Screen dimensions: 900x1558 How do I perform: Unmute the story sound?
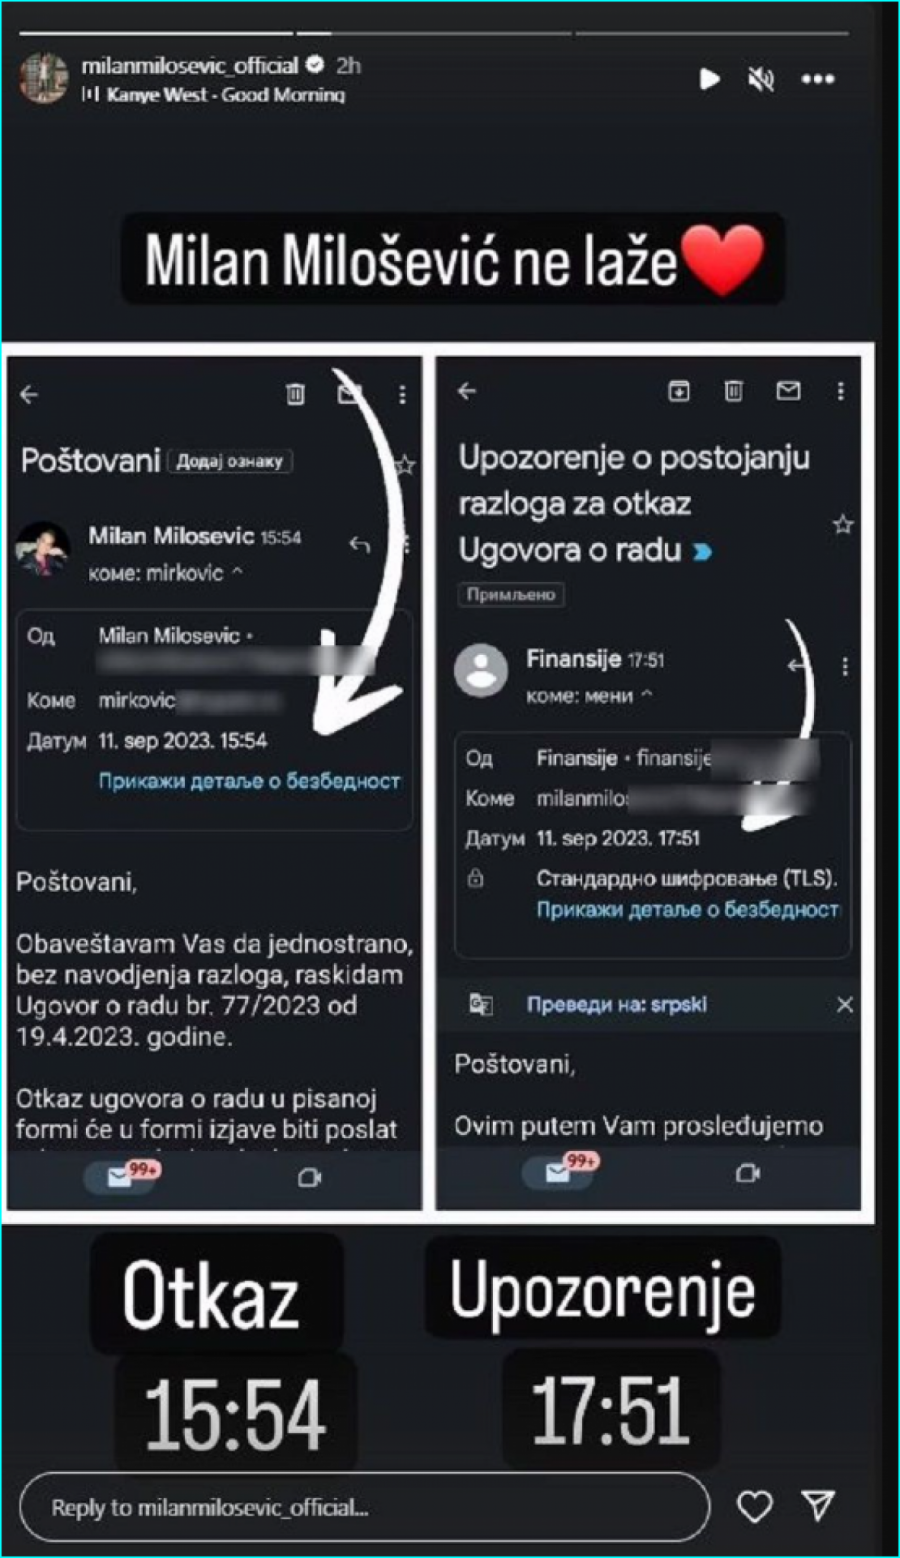761,79
